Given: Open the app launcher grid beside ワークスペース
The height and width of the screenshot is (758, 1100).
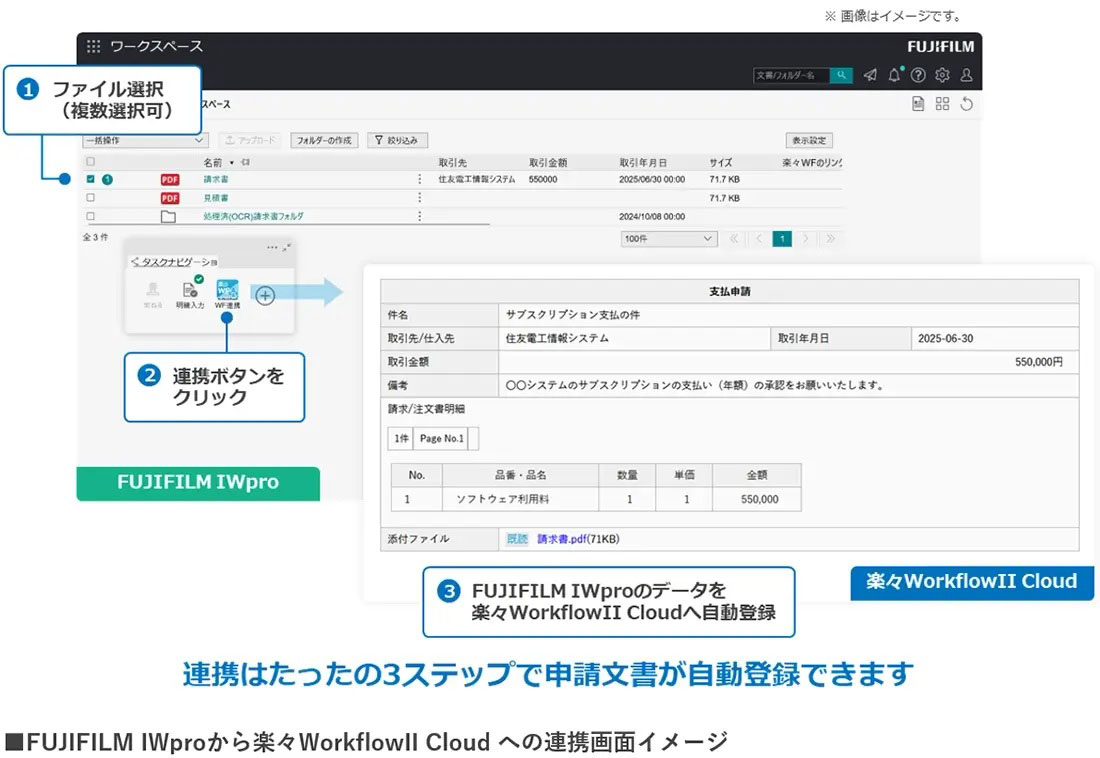Looking at the screenshot, I should click(93, 46).
